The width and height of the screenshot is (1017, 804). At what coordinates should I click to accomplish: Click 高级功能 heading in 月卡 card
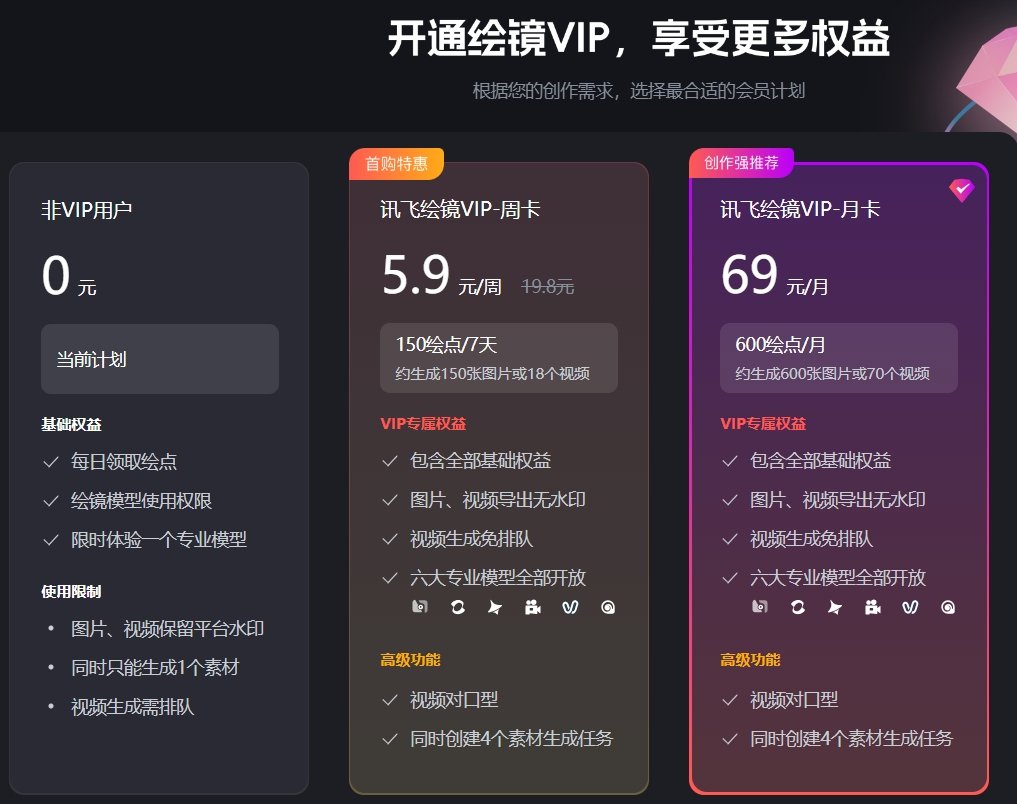click(750, 659)
